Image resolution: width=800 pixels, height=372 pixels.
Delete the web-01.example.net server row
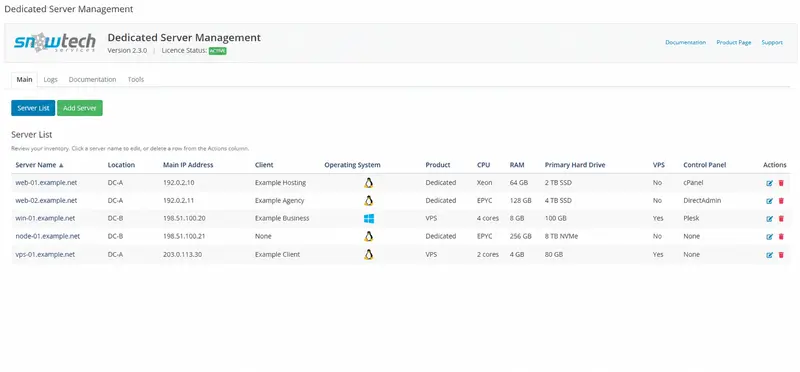tap(781, 183)
